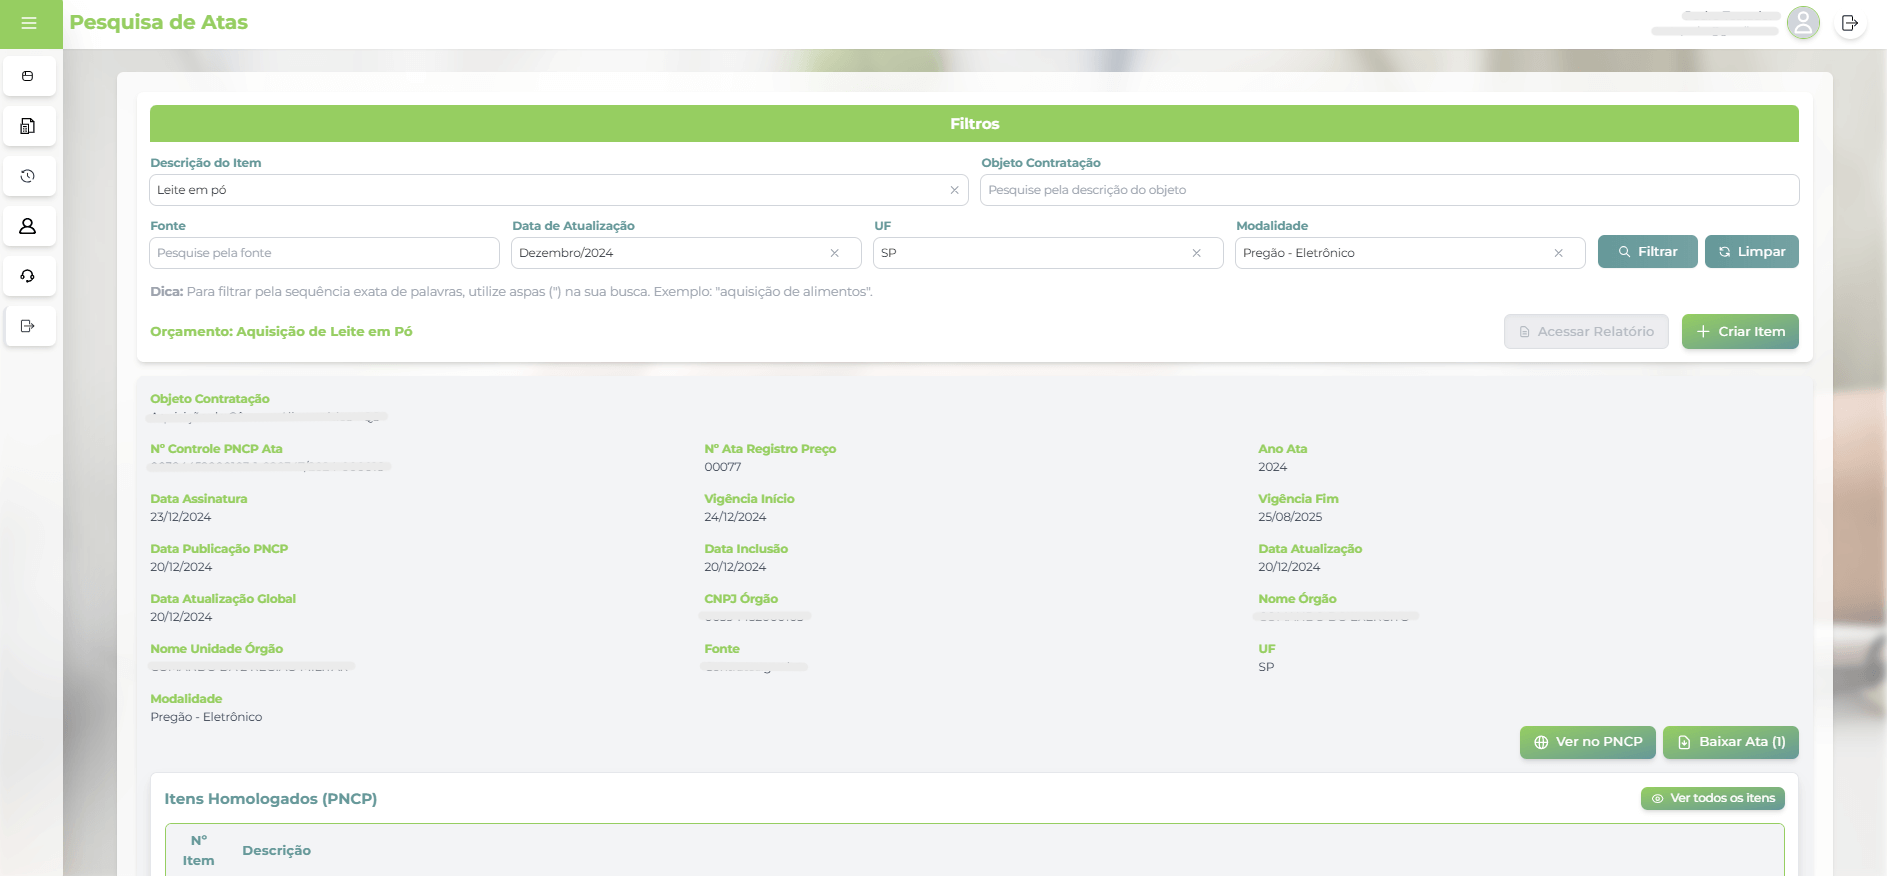Click the Ano Ata value 2024
The width and height of the screenshot is (1887, 876).
tap(1272, 467)
